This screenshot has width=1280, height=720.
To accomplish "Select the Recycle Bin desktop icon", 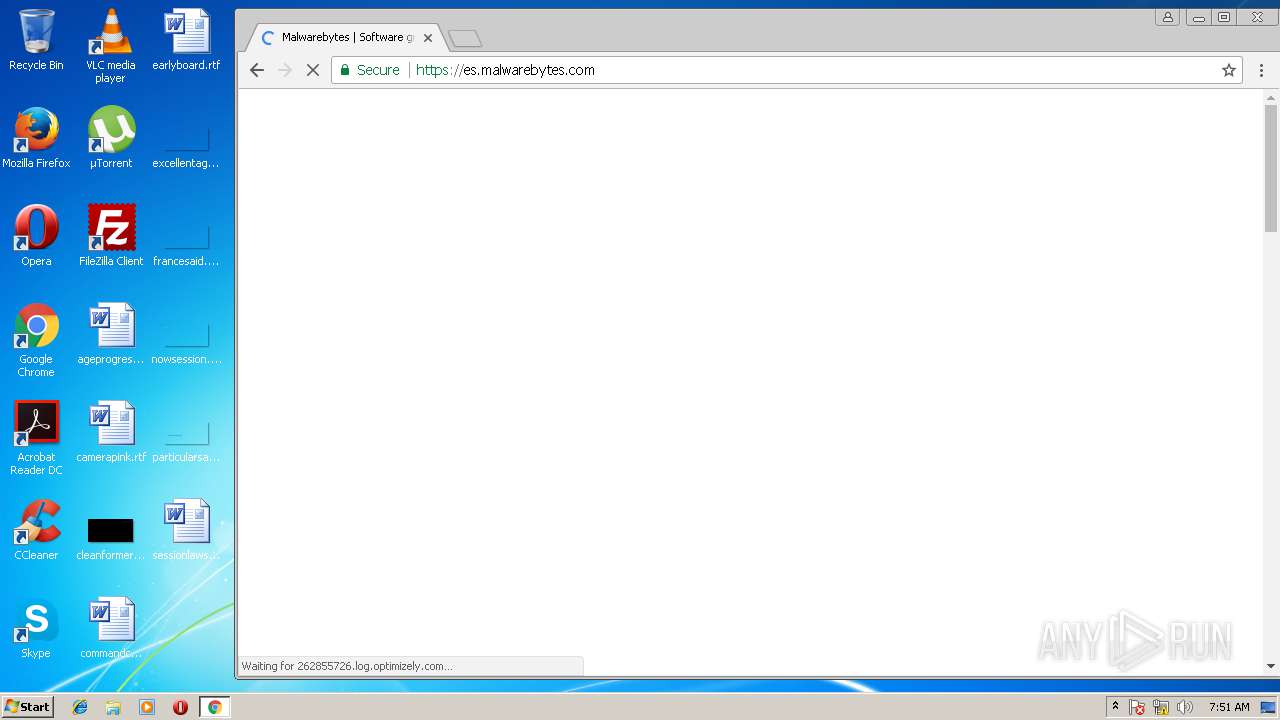I will point(36,41).
